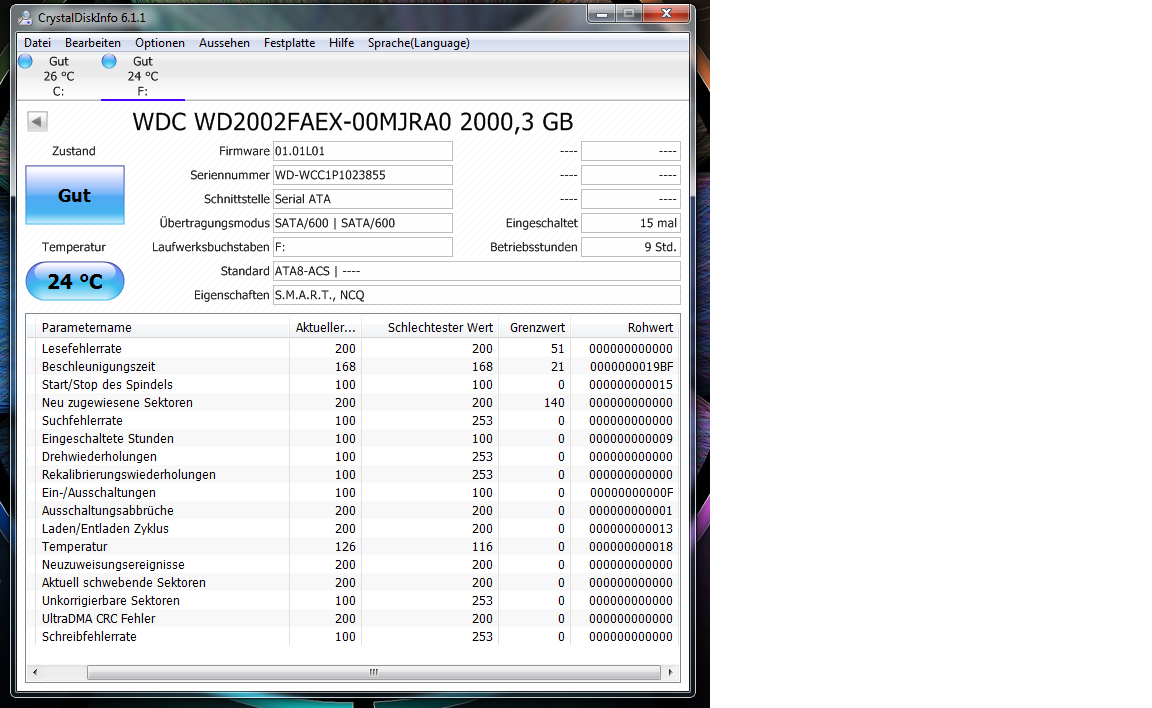The image size is (1152, 708).
Task: Click the Aktueller... column header
Action: pos(325,328)
